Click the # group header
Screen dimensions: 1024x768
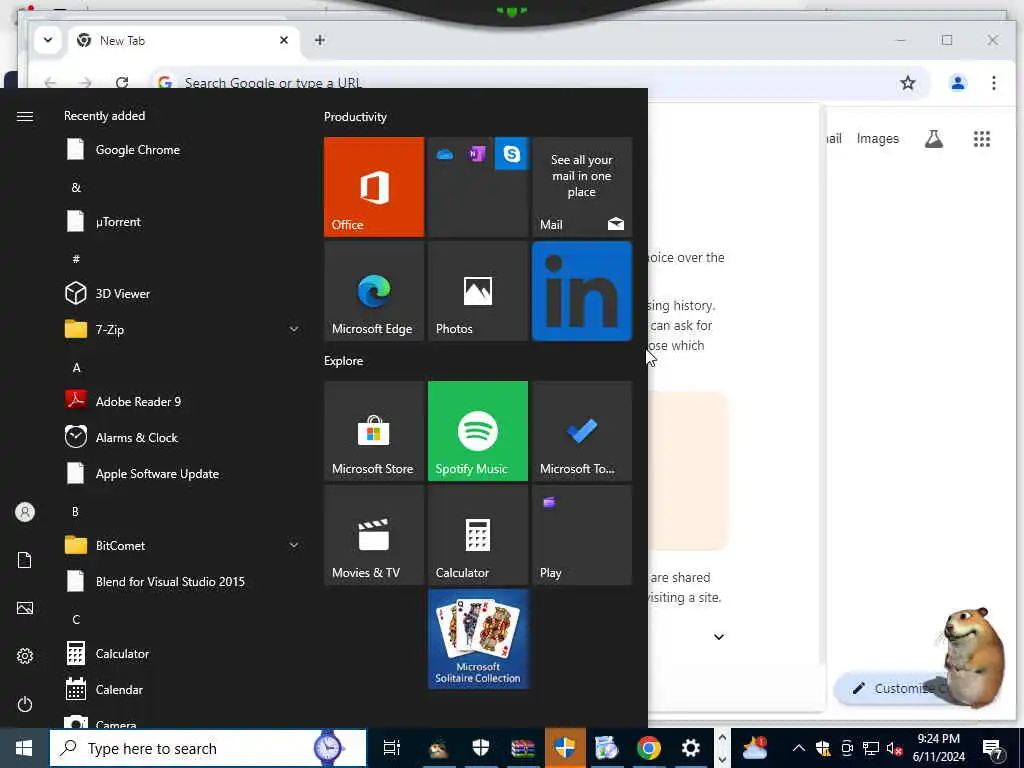(x=76, y=259)
